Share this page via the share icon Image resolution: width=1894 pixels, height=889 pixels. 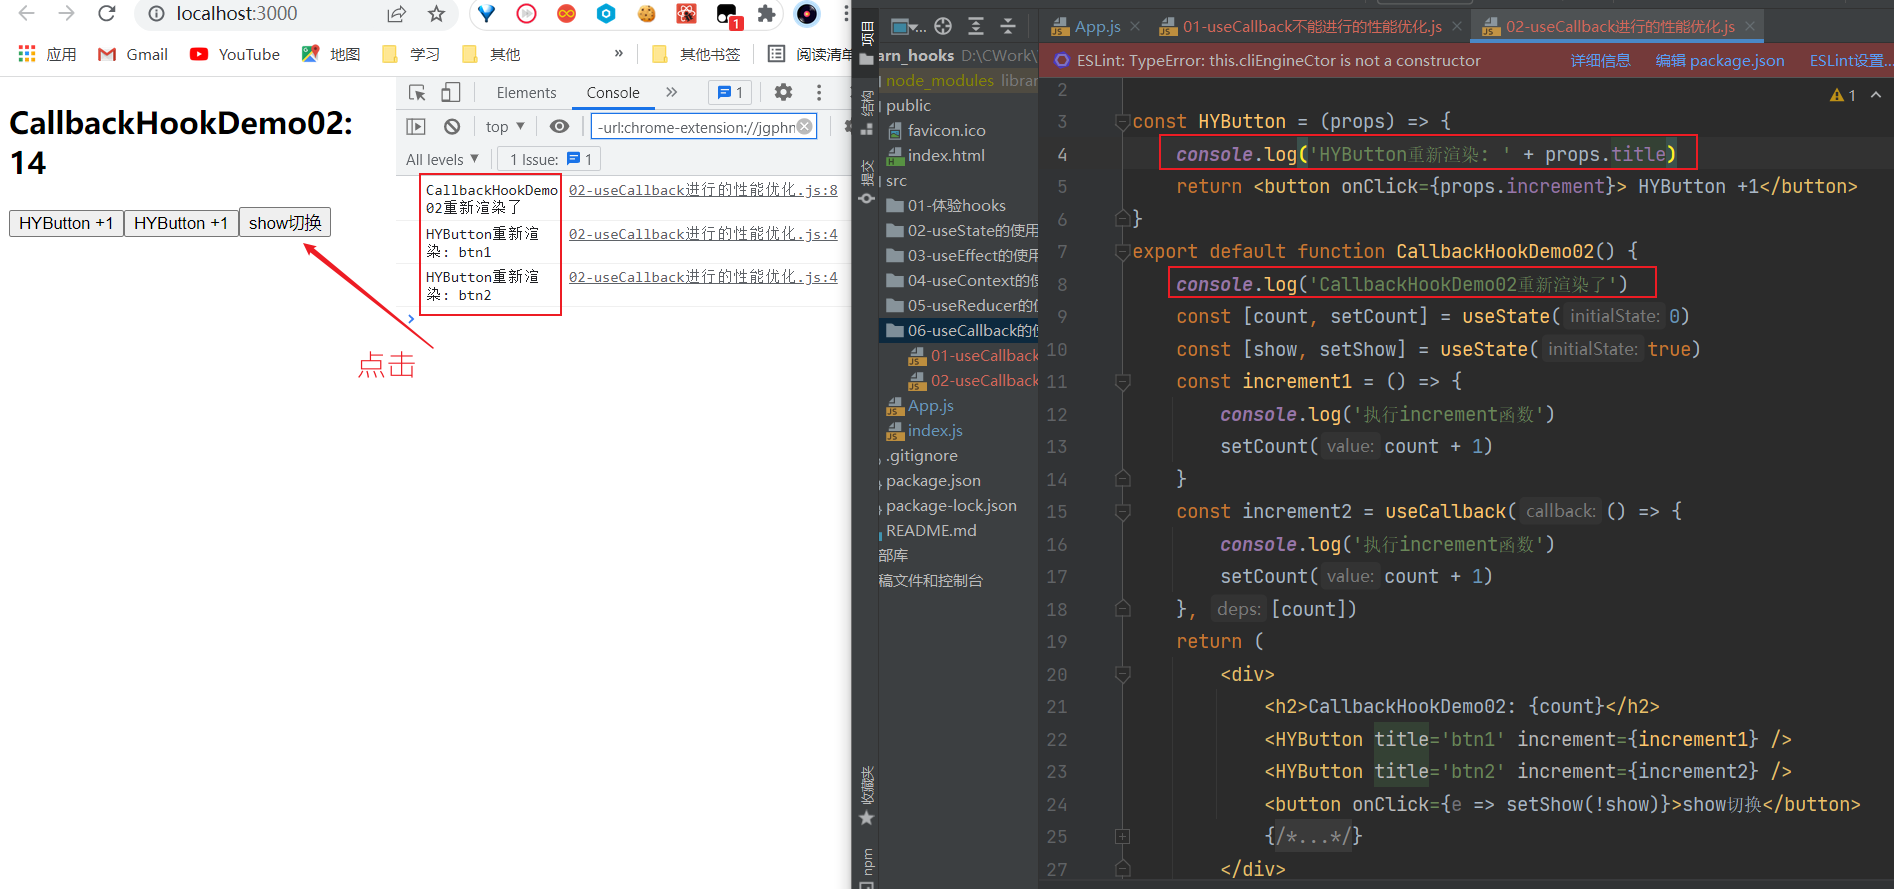(397, 14)
